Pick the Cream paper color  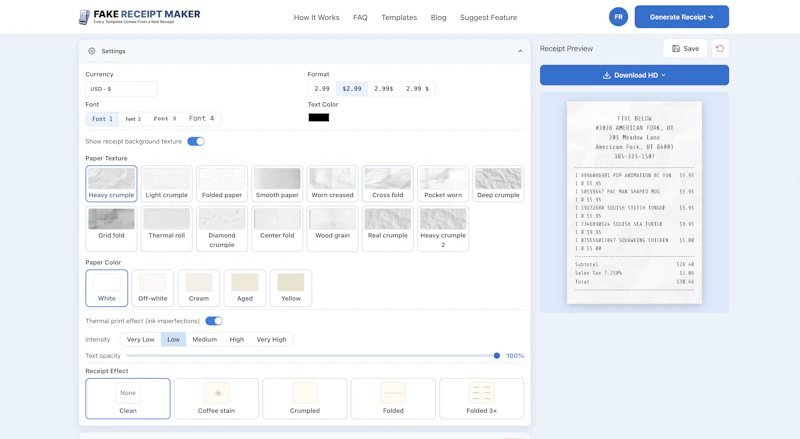click(199, 288)
